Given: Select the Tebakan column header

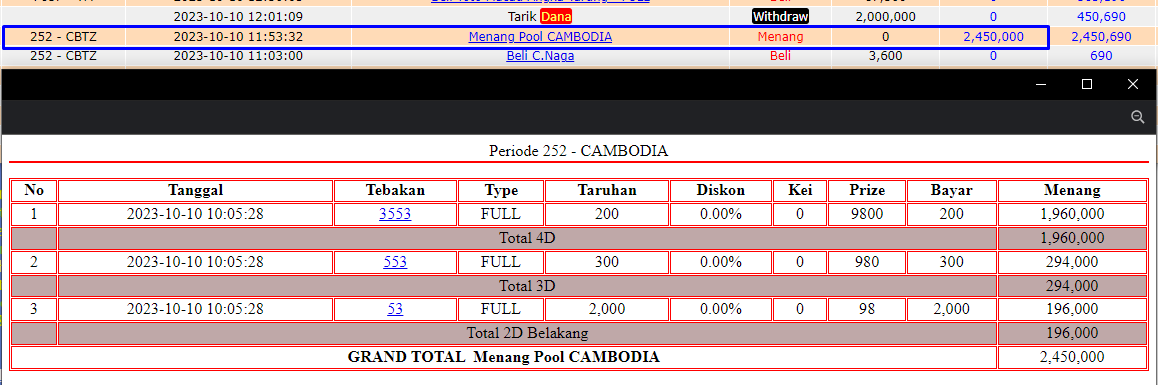Looking at the screenshot, I should point(395,190).
